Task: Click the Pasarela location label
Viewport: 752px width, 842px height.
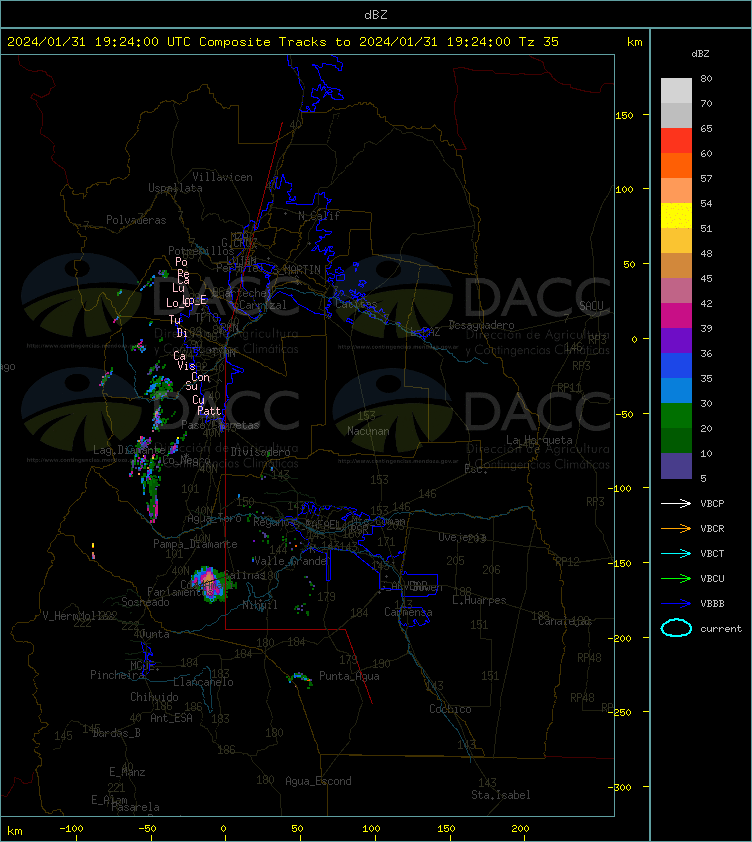Action: (x=135, y=807)
